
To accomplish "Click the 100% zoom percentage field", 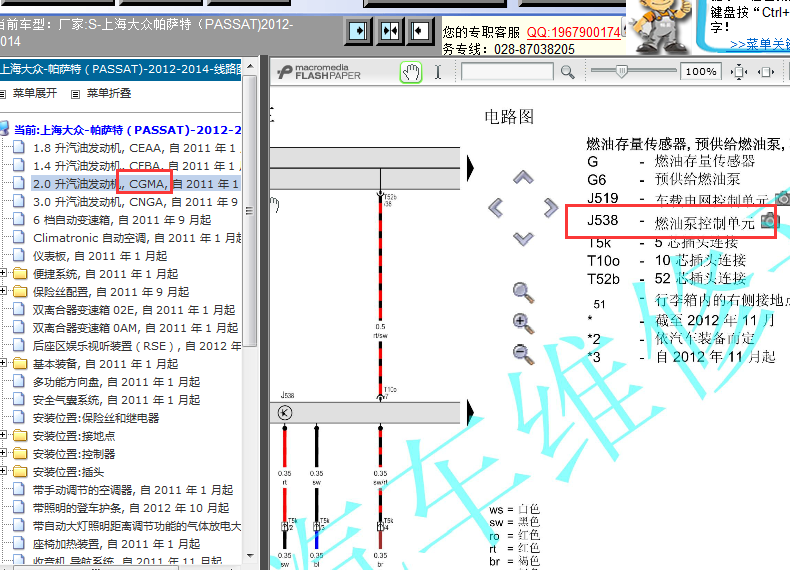I will [x=701, y=72].
